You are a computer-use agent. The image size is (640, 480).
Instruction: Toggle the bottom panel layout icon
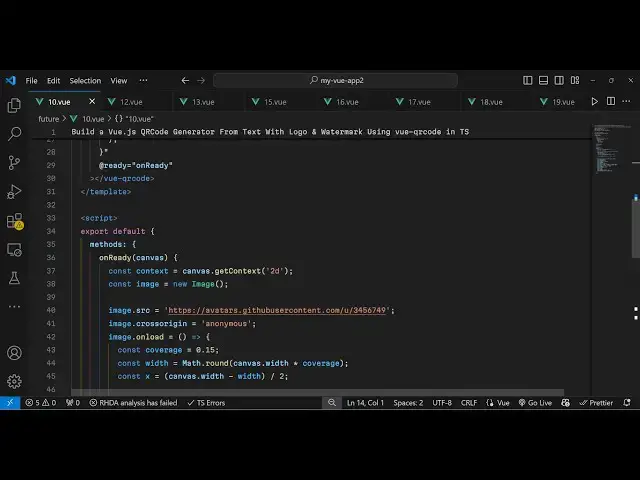543,80
